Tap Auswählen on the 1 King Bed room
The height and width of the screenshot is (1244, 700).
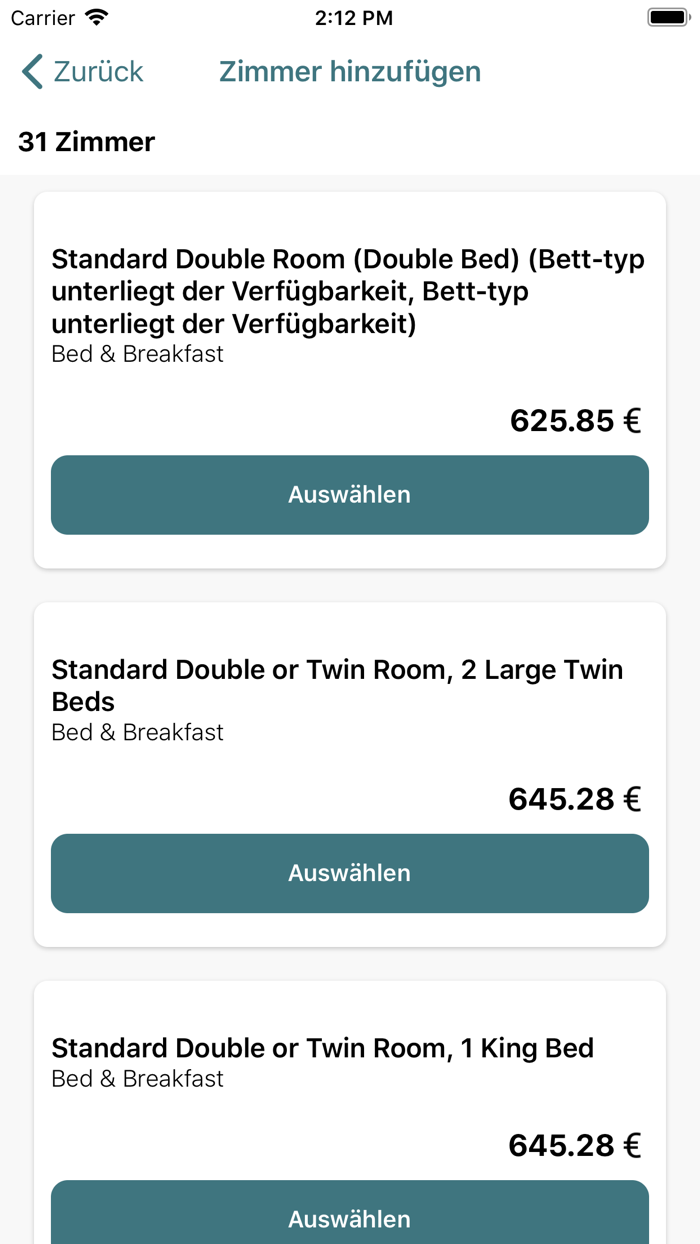tap(350, 1218)
